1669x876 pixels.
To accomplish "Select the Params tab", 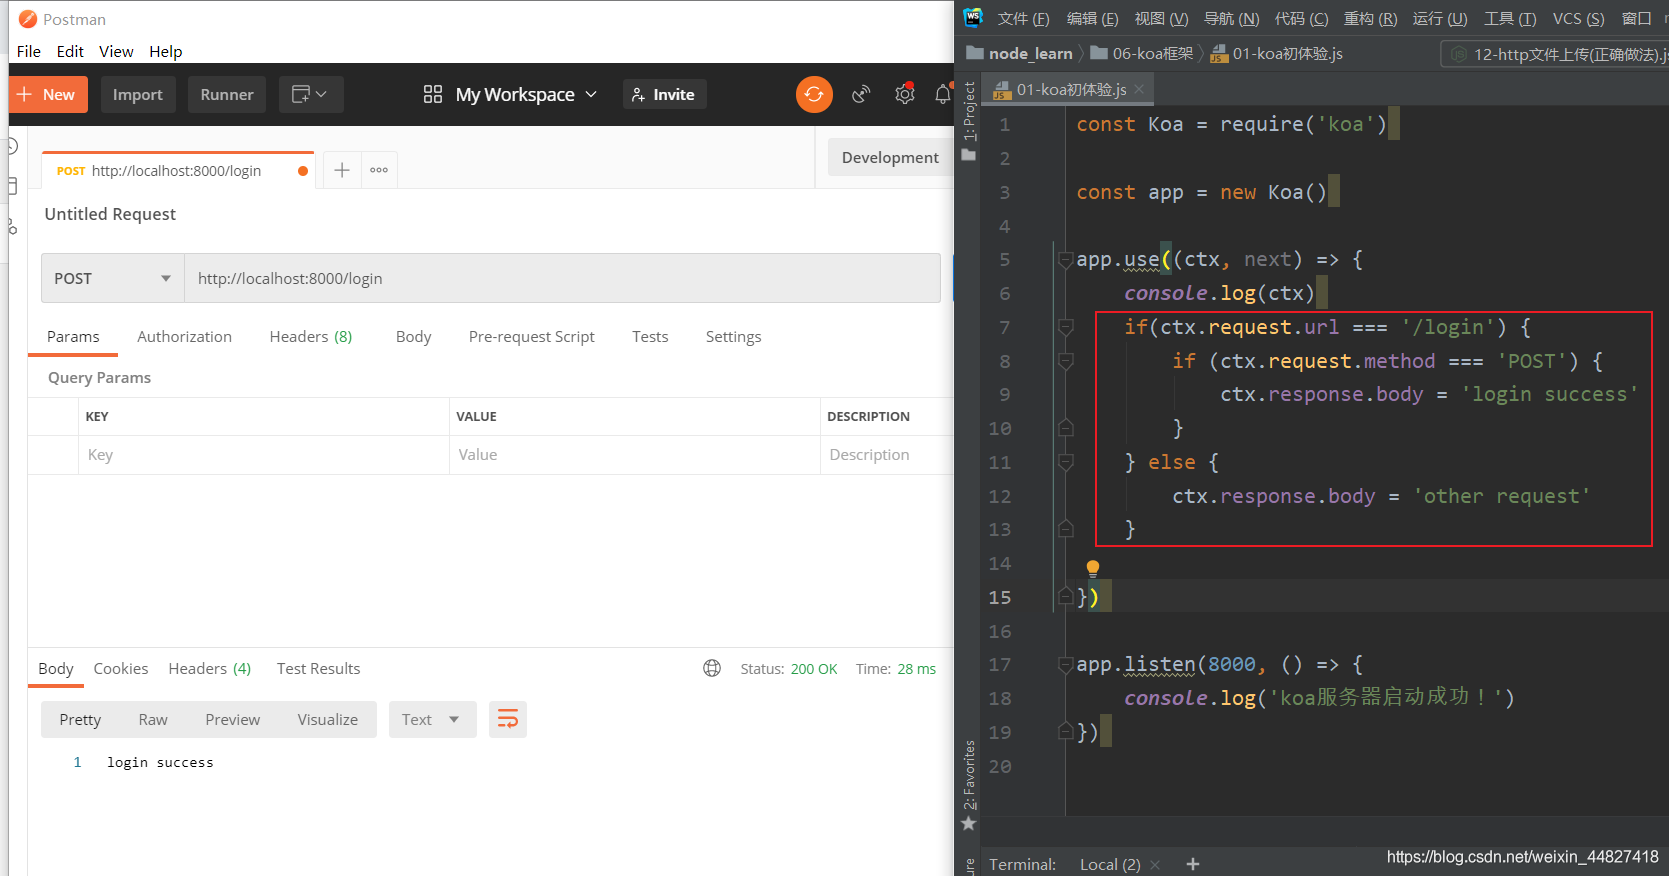I will click(x=73, y=337).
